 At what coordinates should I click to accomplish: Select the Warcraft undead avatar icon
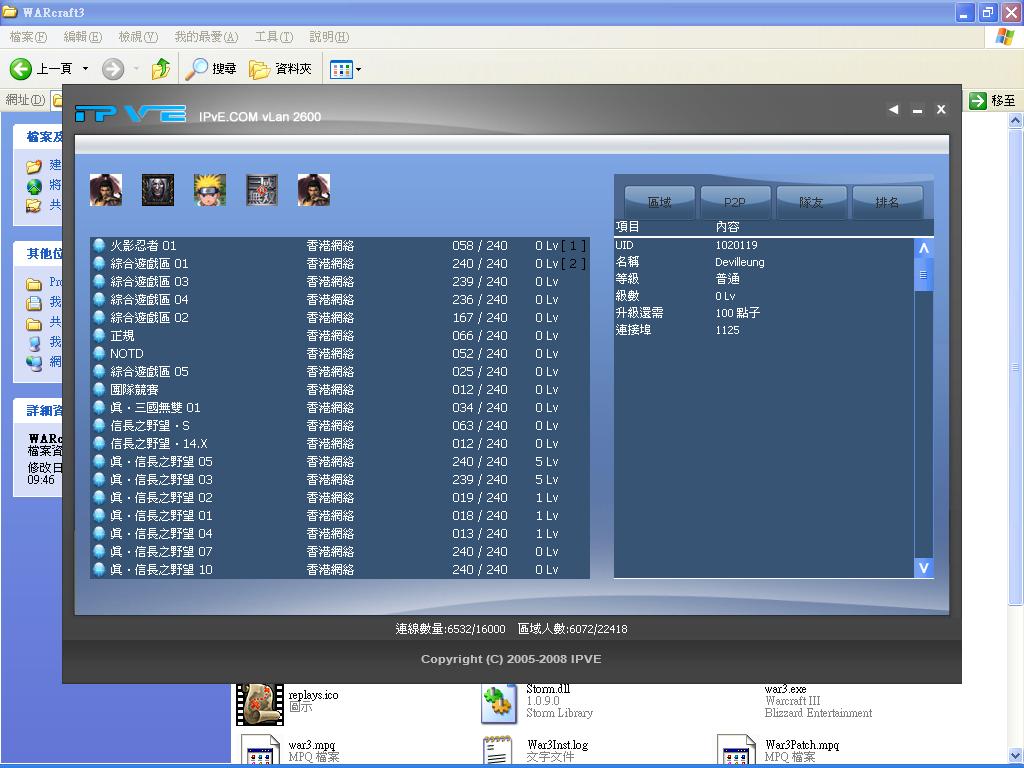point(158,189)
